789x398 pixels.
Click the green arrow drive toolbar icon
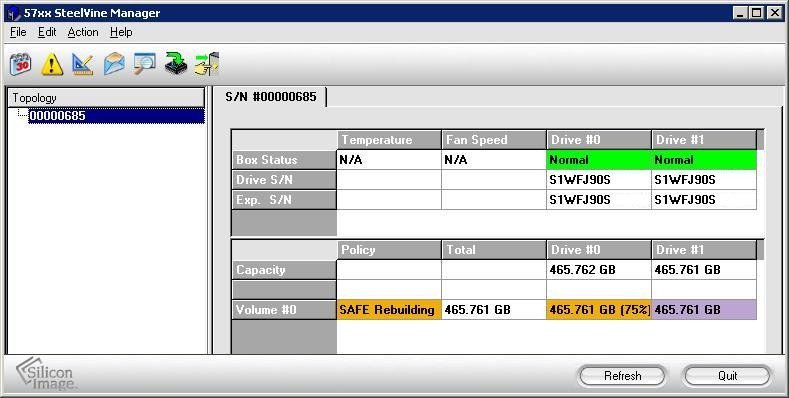[176, 64]
